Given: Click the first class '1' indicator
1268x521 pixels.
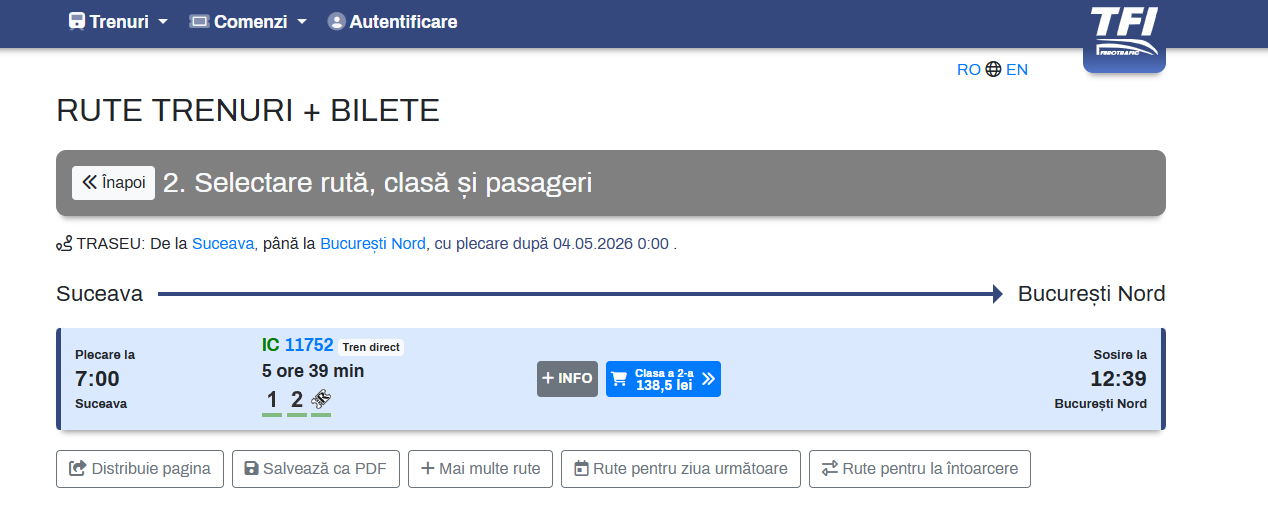Looking at the screenshot, I should pos(272,401).
